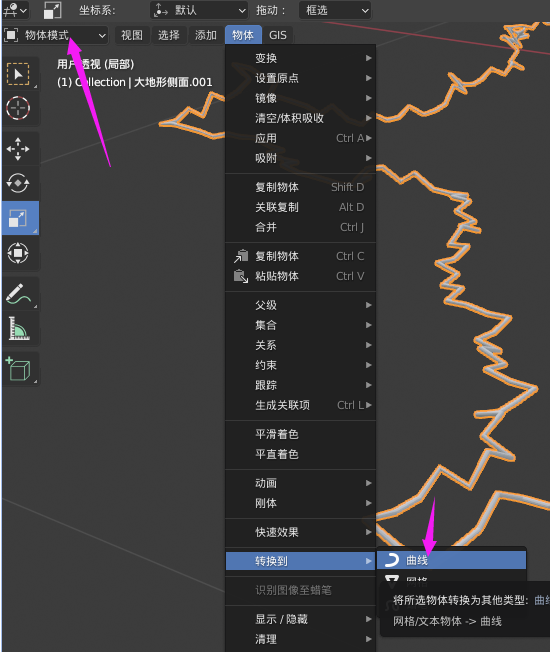The height and width of the screenshot is (652, 550).
Task: Choose 复制物体 Ctrl C entry
Action: (301, 256)
